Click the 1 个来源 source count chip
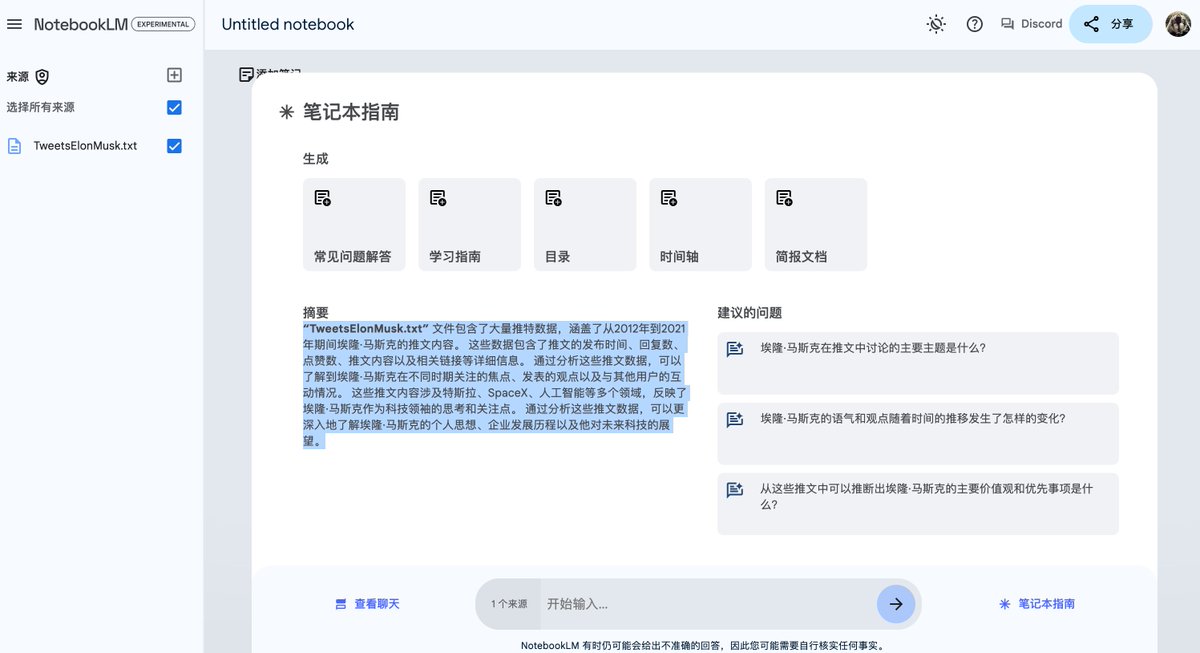Image resolution: width=1200 pixels, height=653 pixels. 509,604
